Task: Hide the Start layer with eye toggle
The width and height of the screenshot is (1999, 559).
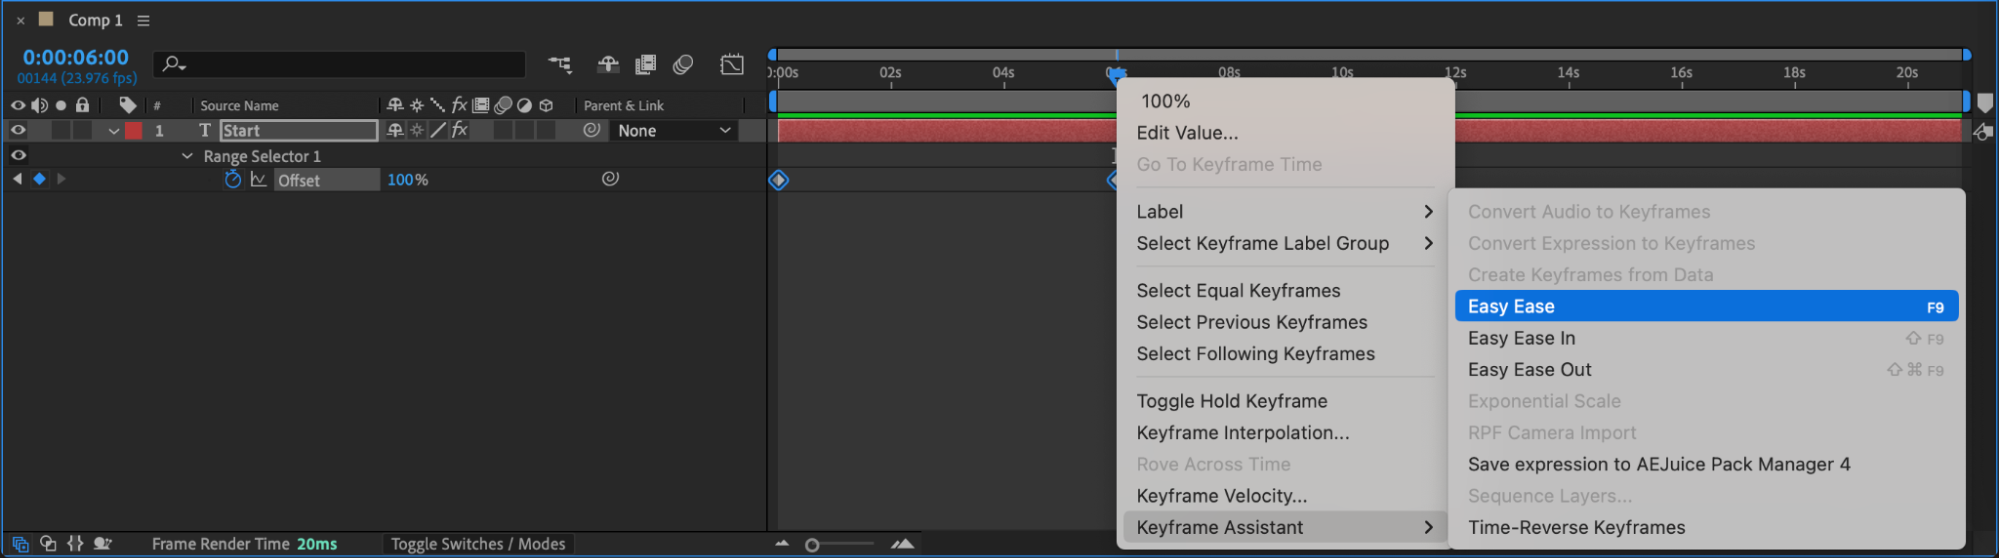Action: click(18, 130)
